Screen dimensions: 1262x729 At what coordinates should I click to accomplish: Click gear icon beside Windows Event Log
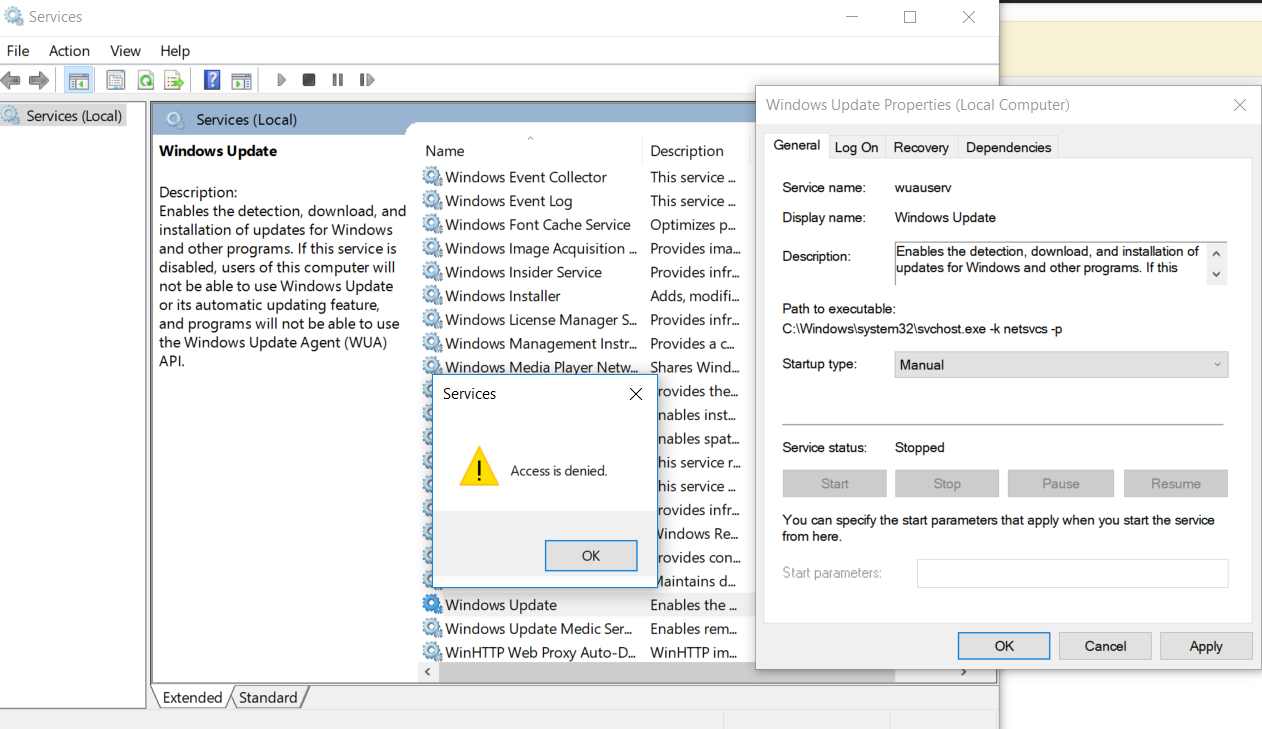pyautogui.click(x=432, y=201)
